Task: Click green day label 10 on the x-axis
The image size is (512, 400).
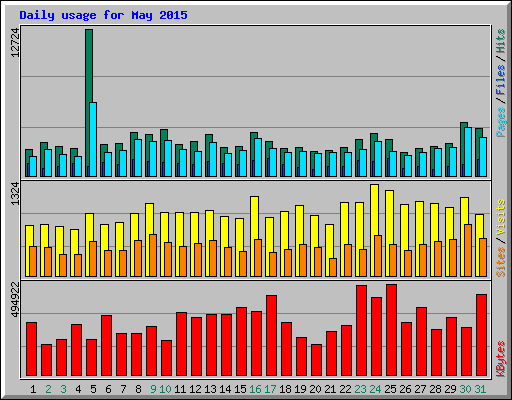Action: (x=165, y=389)
